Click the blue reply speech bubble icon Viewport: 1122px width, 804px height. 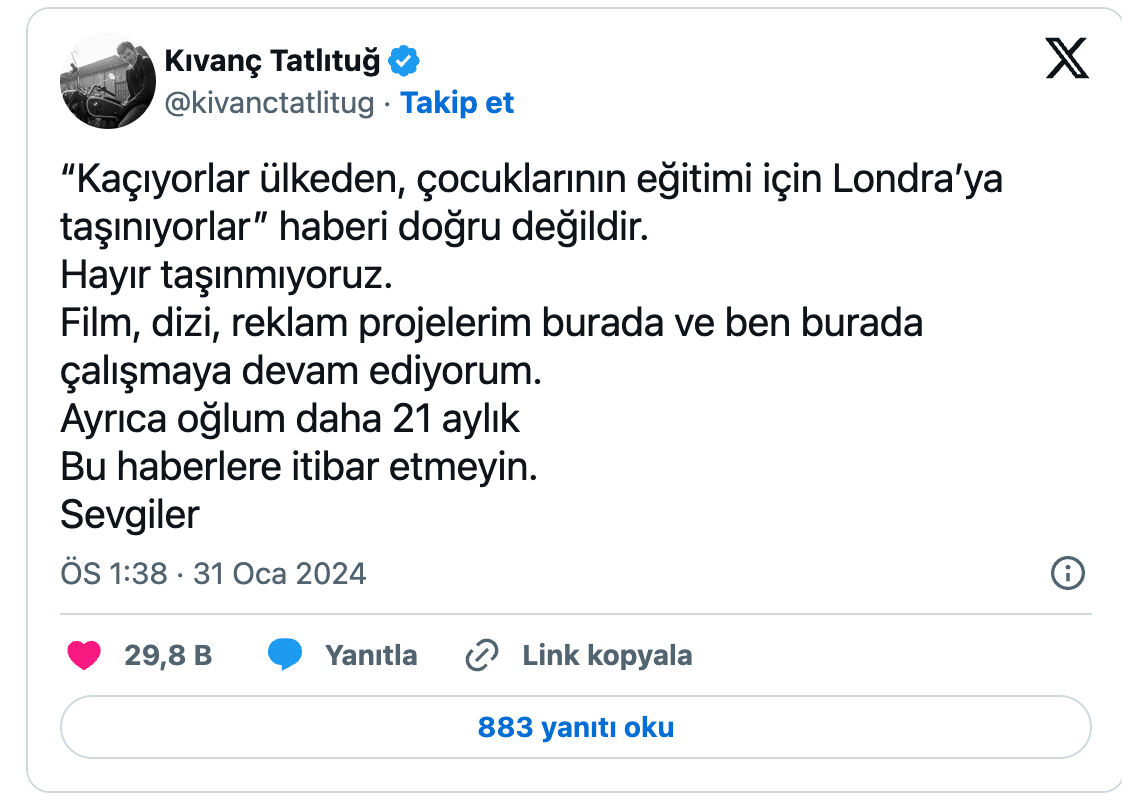coord(286,655)
